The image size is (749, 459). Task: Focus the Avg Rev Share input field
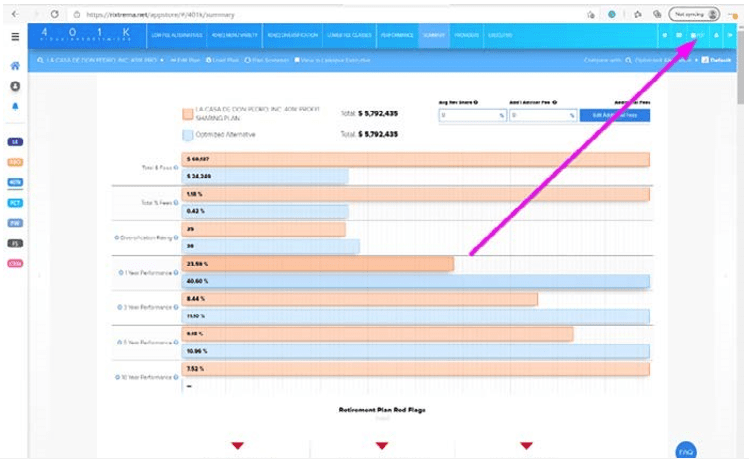470,115
